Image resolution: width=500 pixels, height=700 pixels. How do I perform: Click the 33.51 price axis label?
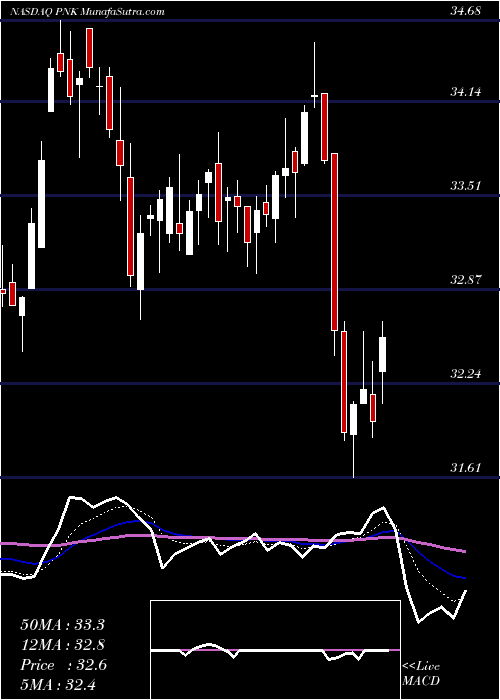466,186
